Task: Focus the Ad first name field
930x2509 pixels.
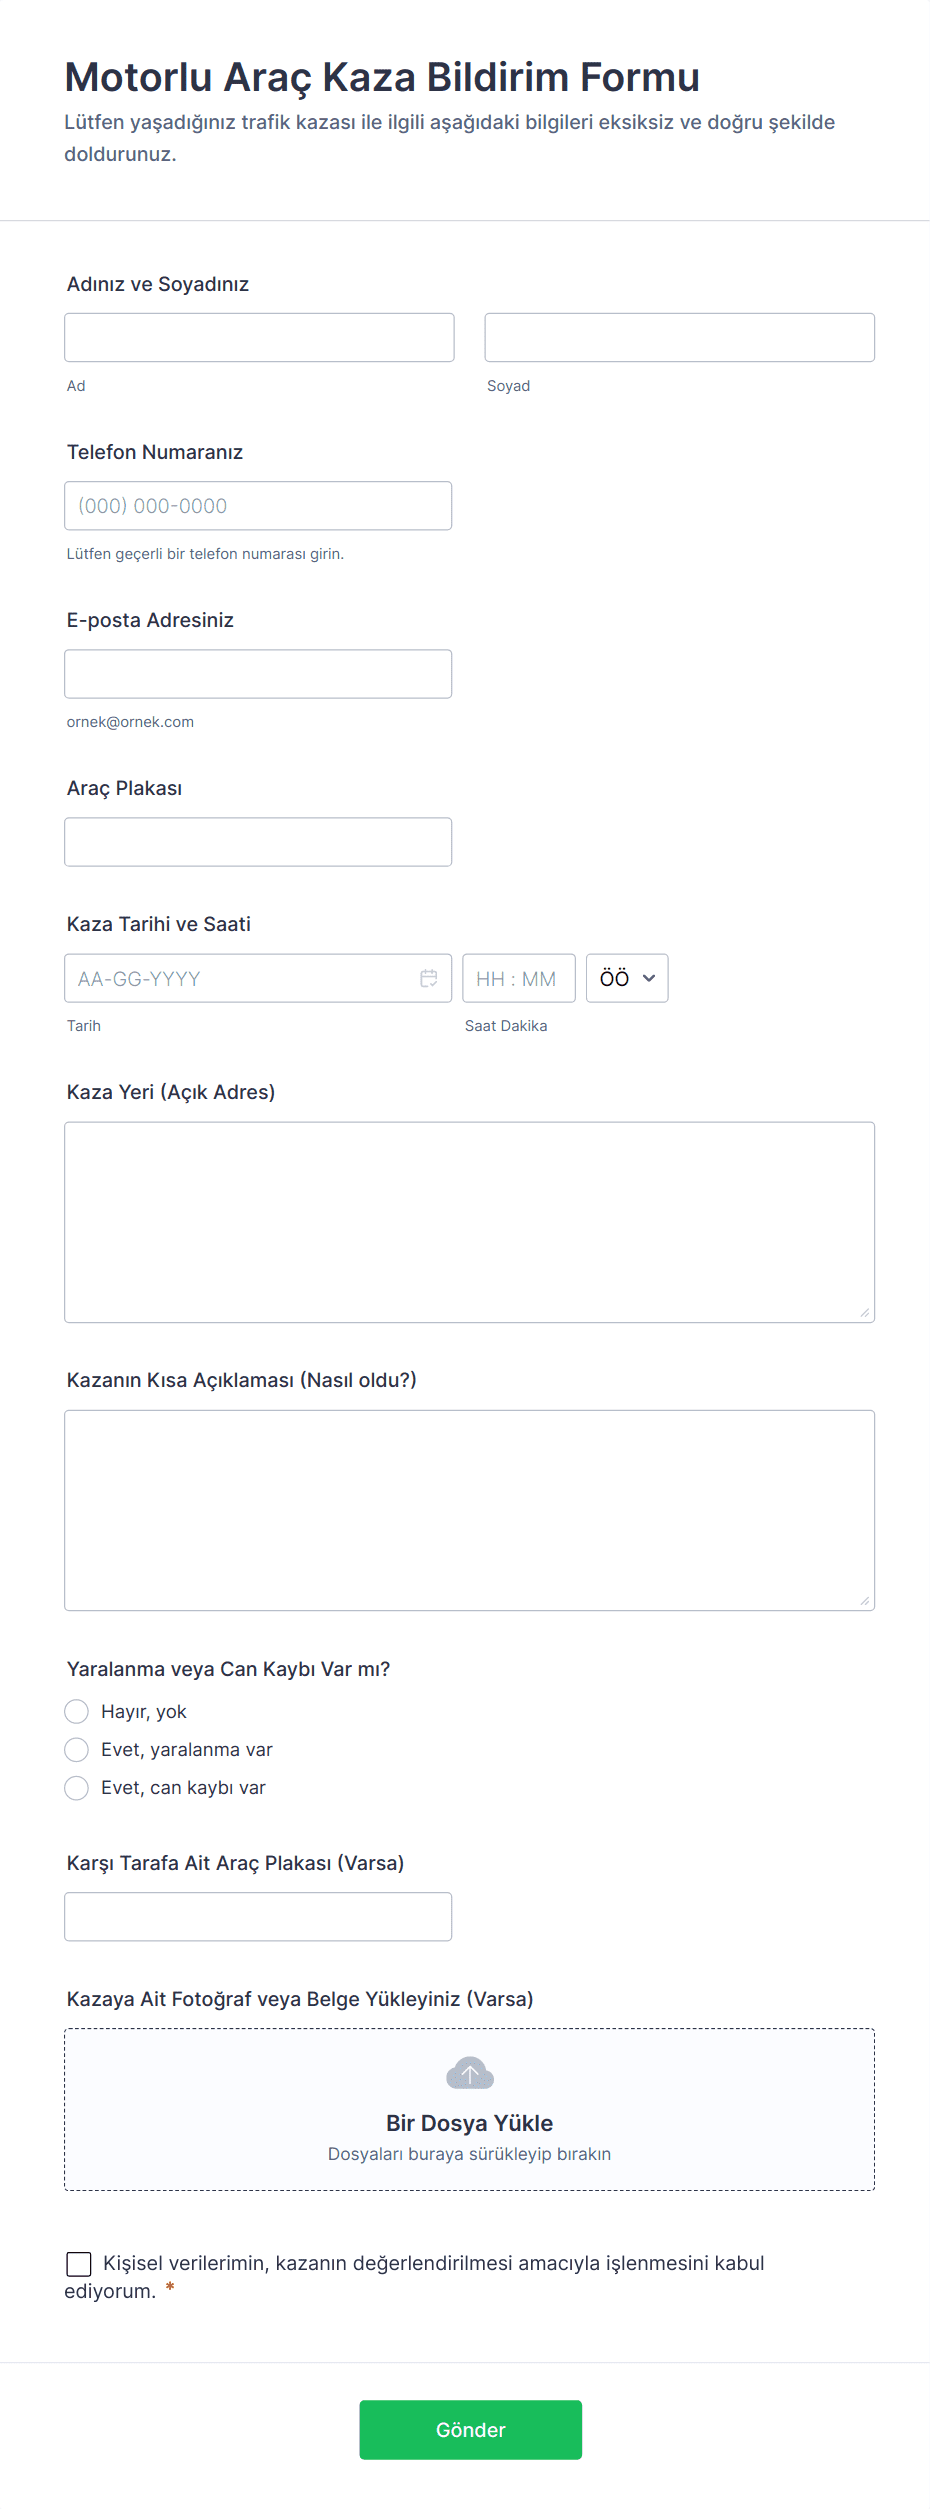Action: pos(260,338)
